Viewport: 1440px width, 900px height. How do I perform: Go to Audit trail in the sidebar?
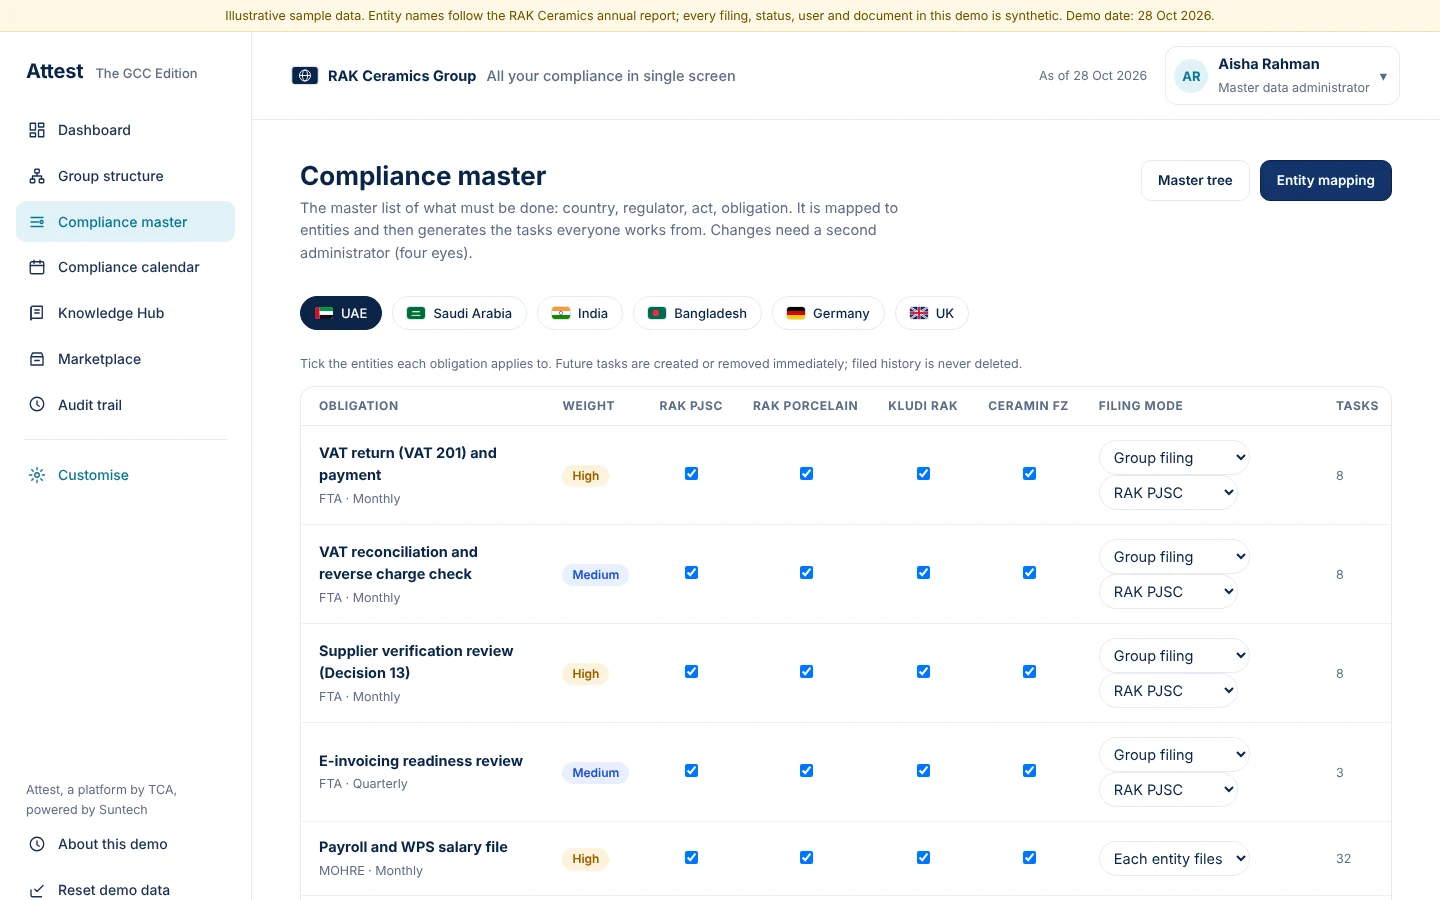coord(125,405)
